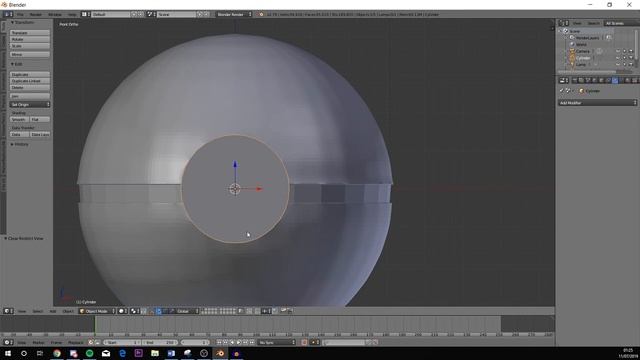The image size is (640, 360).
Task: Jump to the last frame
Action: [252, 342]
